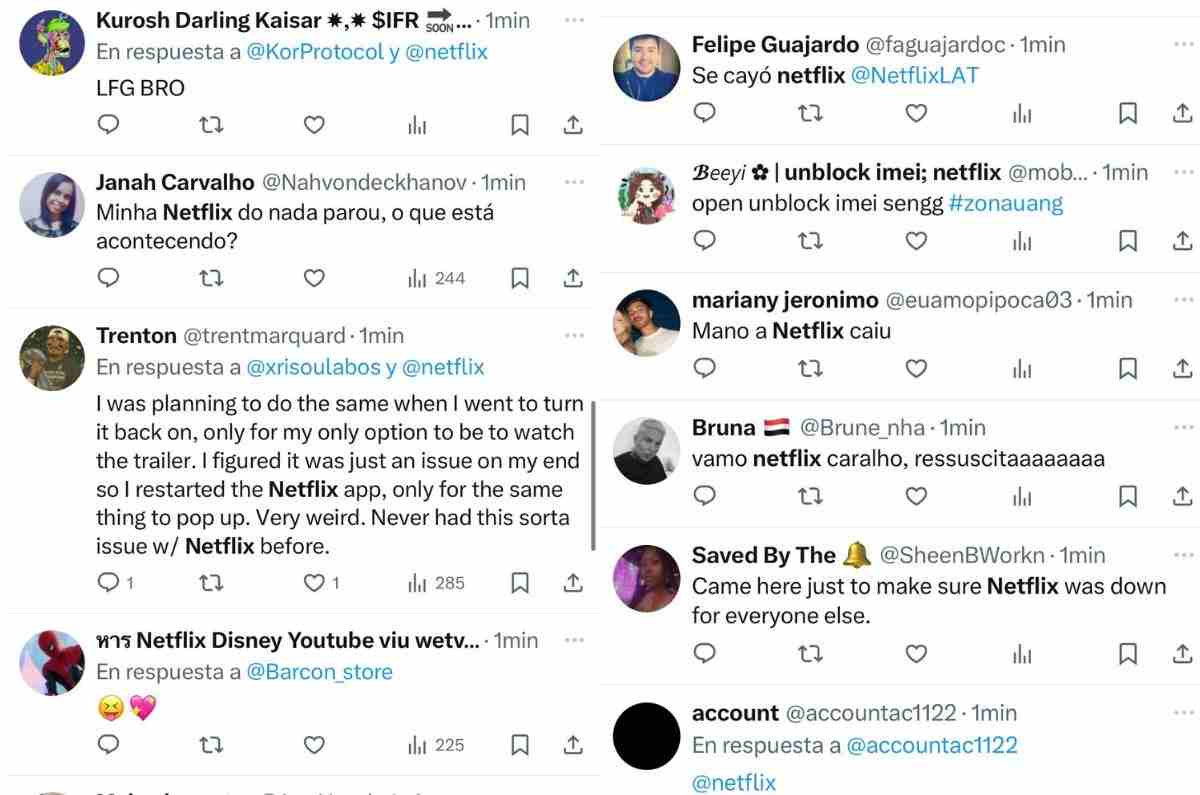
Task: Open more options on Trenton's tweet
Action: pyautogui.click(x=574, y=335)
